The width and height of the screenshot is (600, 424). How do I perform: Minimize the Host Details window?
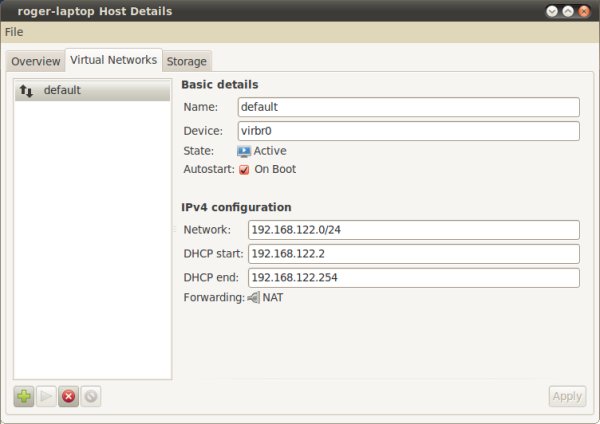pos(551,11)
